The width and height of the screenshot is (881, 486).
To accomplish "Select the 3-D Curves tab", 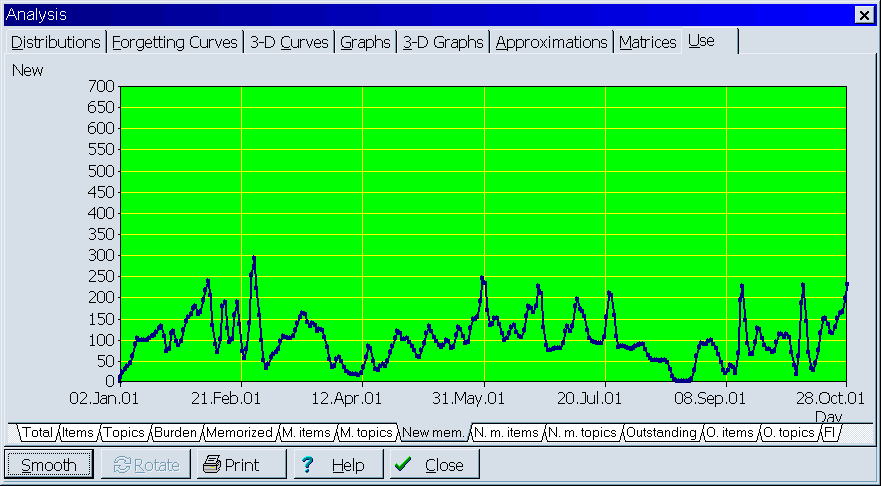I will pos(289,42).
